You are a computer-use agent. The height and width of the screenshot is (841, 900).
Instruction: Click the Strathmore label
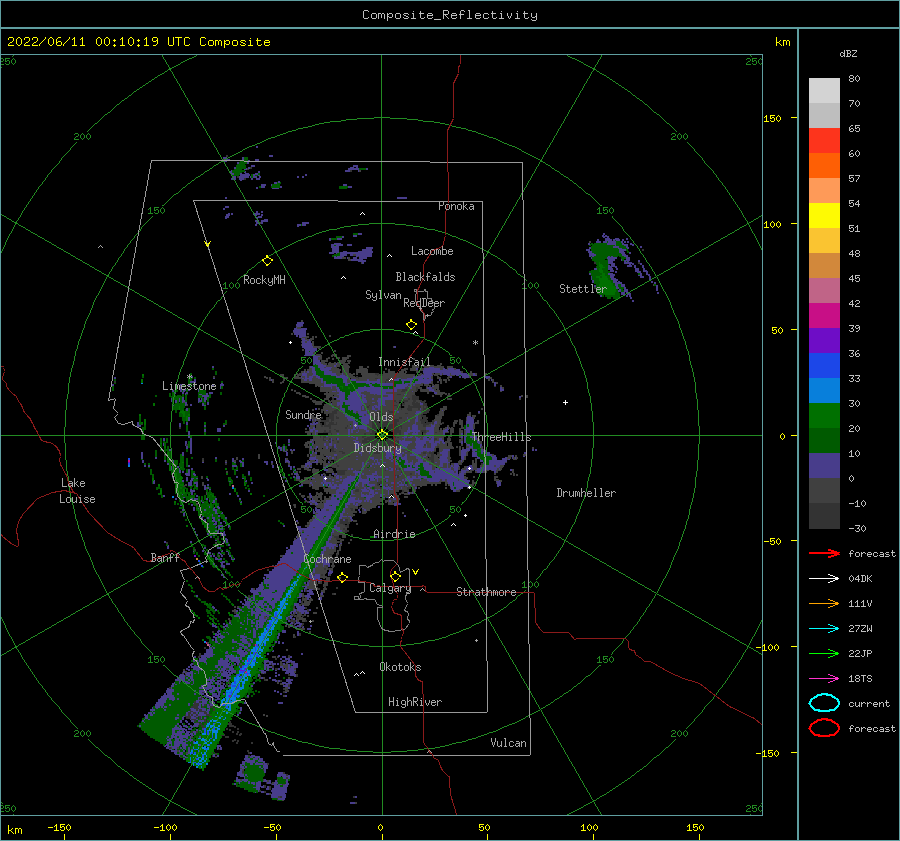pos(486,592)
